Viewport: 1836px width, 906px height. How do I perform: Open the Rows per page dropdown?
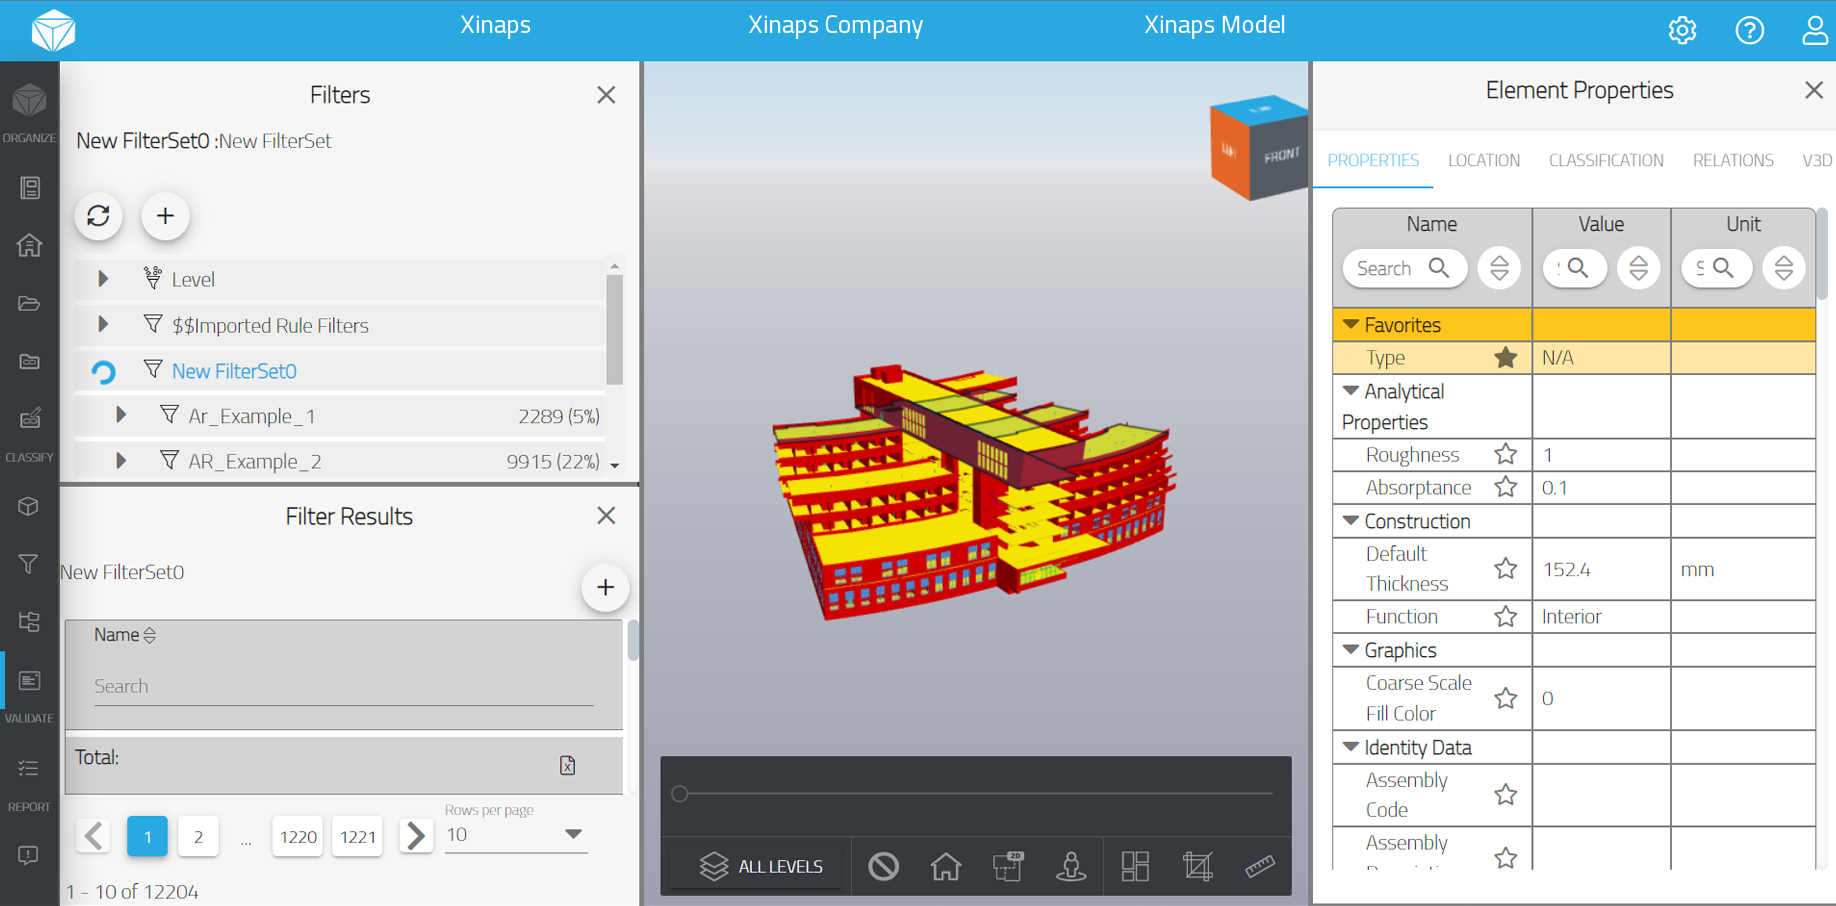[516, 835]
